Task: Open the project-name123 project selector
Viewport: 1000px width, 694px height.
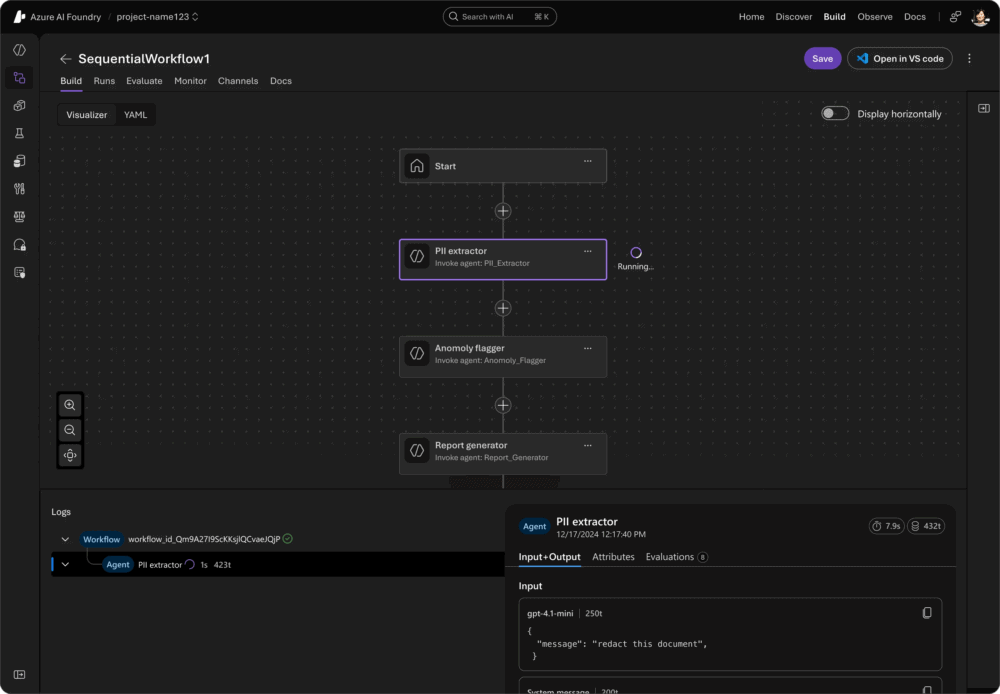Action: point(158,17)
